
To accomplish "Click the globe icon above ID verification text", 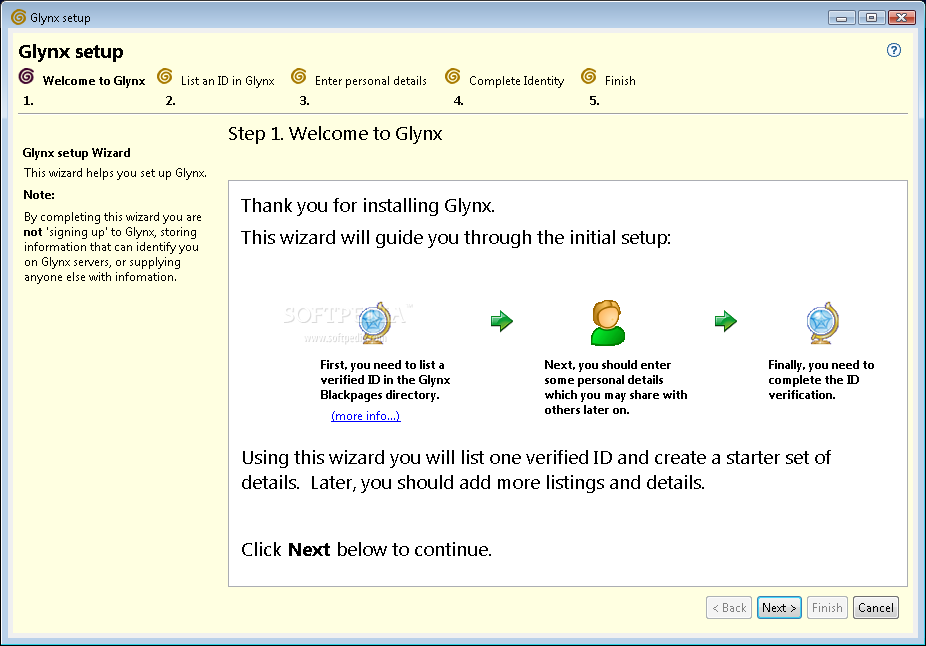I will tap(823, 323).
